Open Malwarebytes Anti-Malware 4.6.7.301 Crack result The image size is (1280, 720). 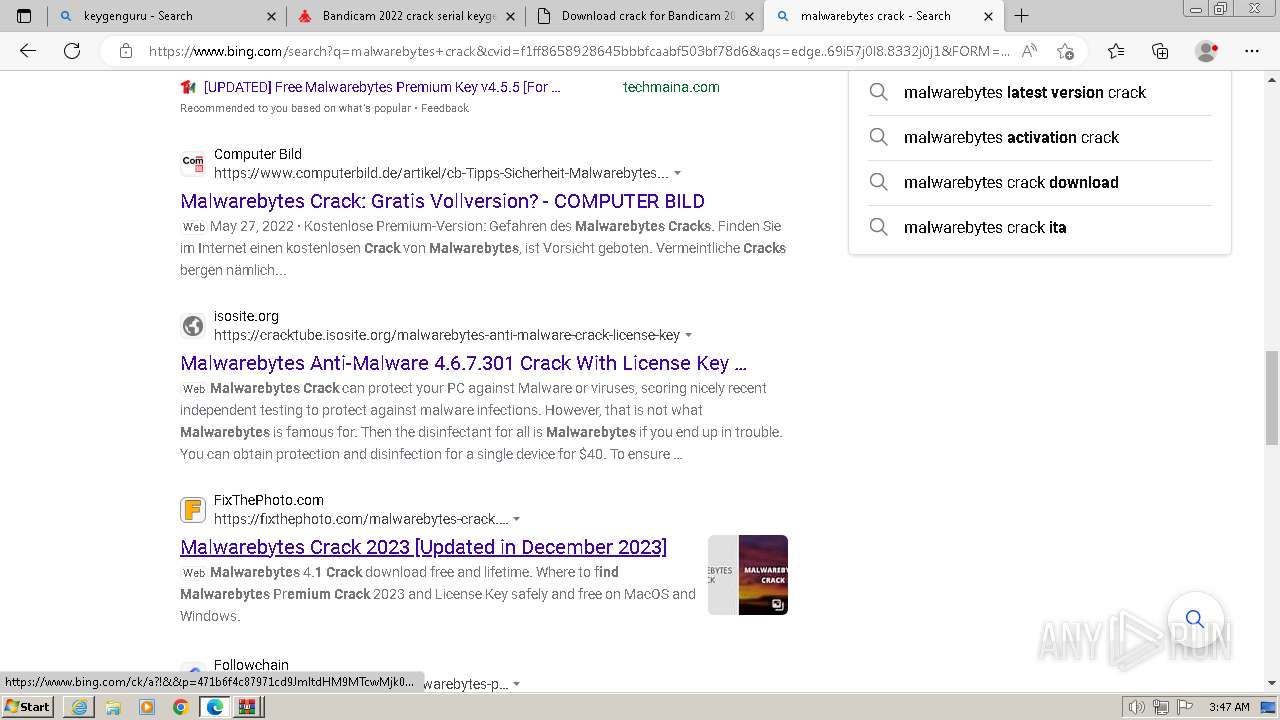tap(463, 363)
